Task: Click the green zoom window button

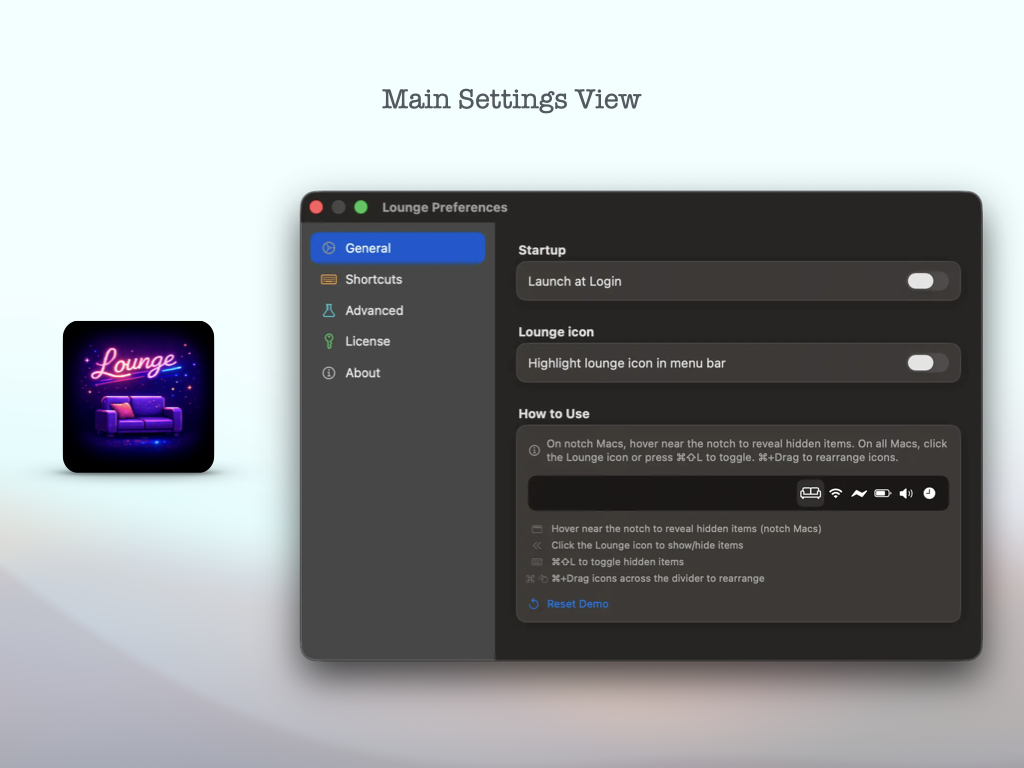Action: point(360,207)
